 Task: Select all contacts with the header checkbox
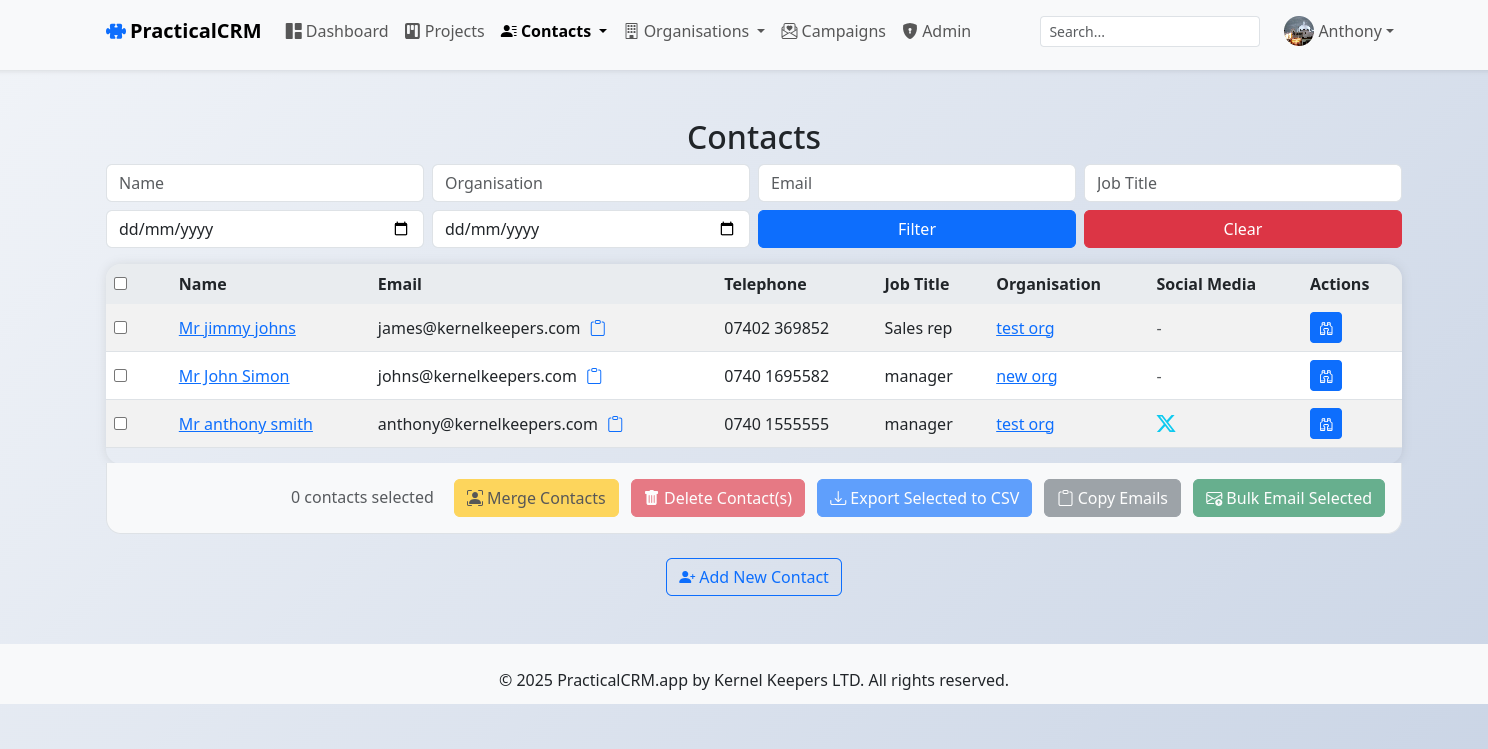click(121, 284)
